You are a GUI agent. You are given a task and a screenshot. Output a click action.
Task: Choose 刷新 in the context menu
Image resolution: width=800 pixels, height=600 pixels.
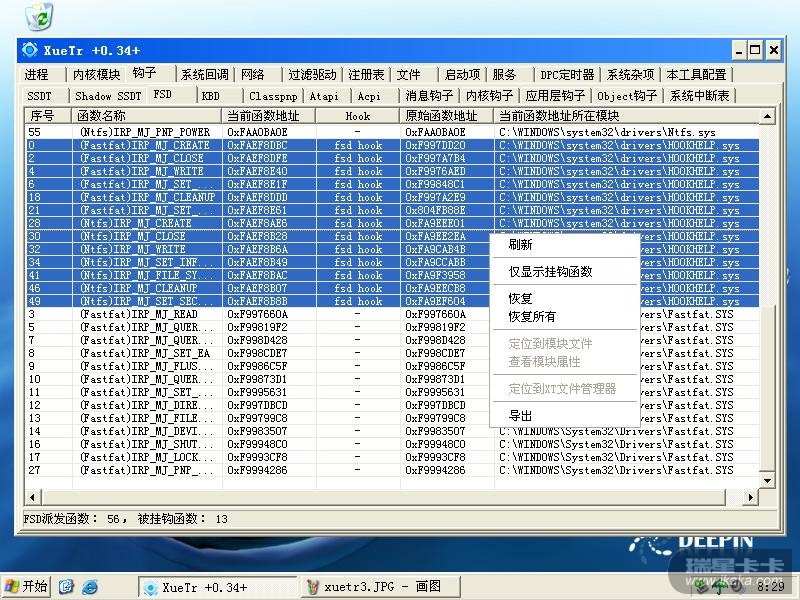(x=564, y=245)
